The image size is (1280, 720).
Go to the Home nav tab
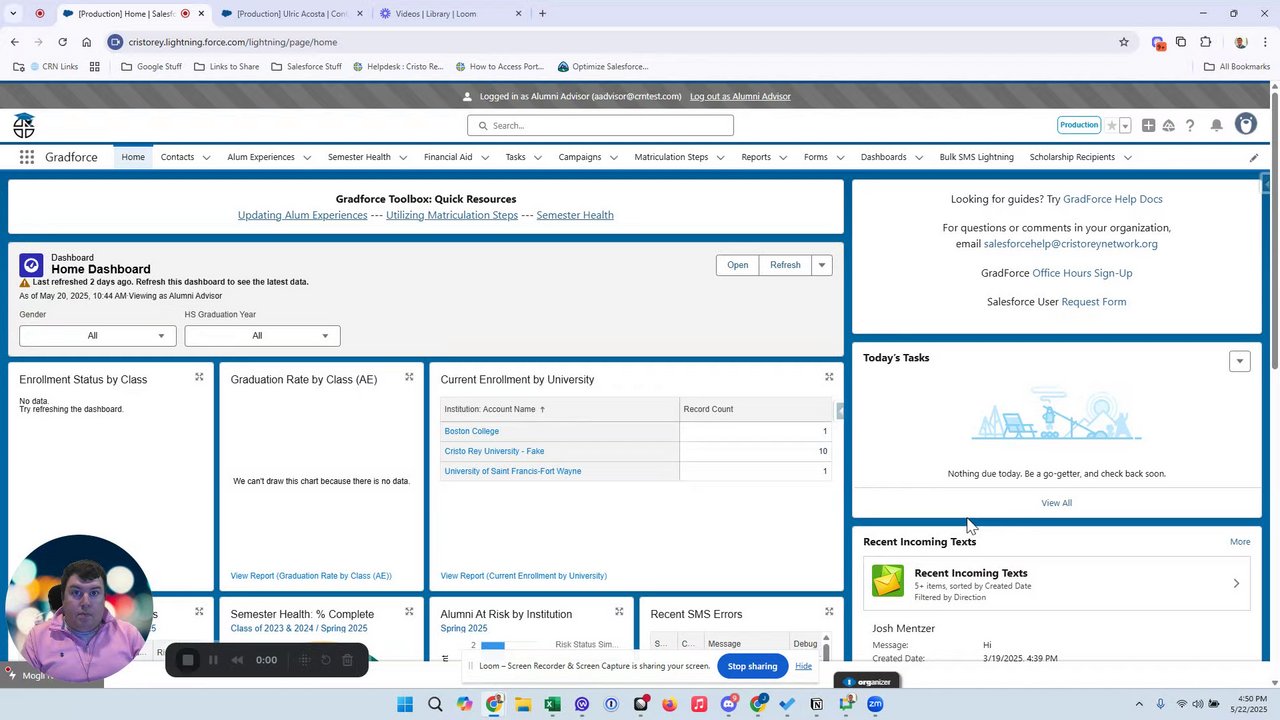click(x=133, y=157)
